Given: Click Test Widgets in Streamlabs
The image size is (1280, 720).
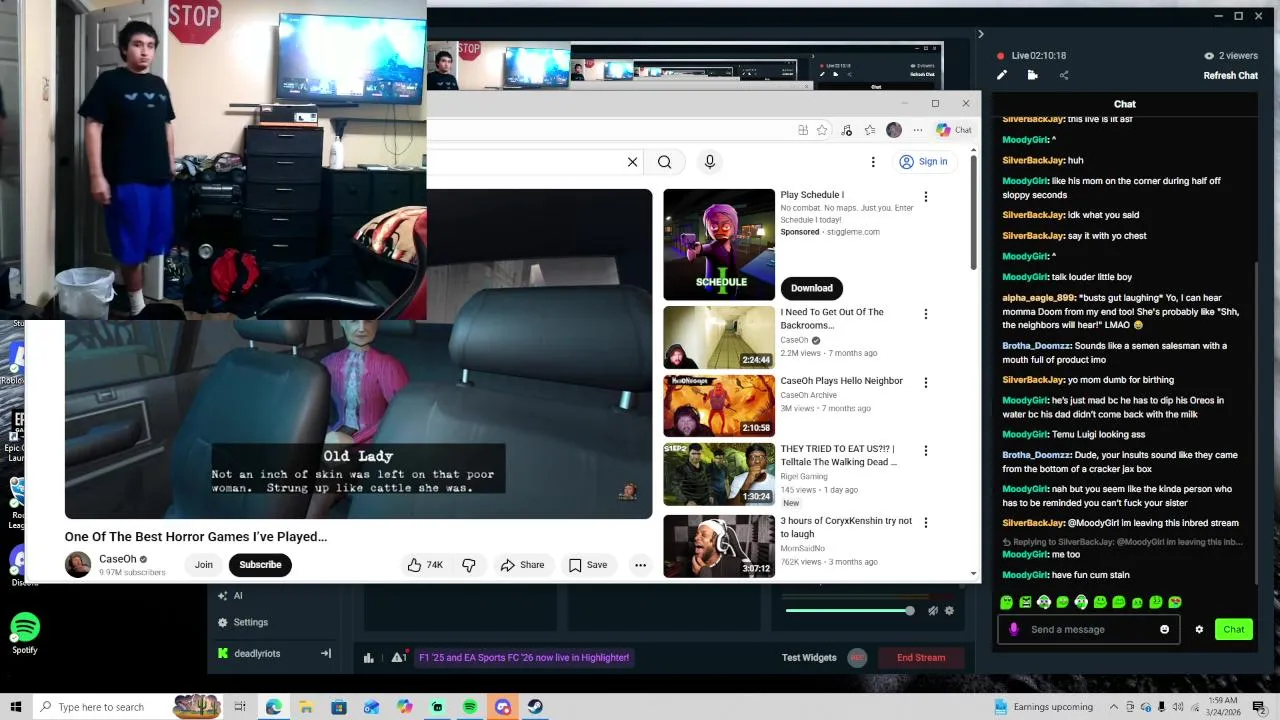Looking at the screenshot, I should (809, 657).
